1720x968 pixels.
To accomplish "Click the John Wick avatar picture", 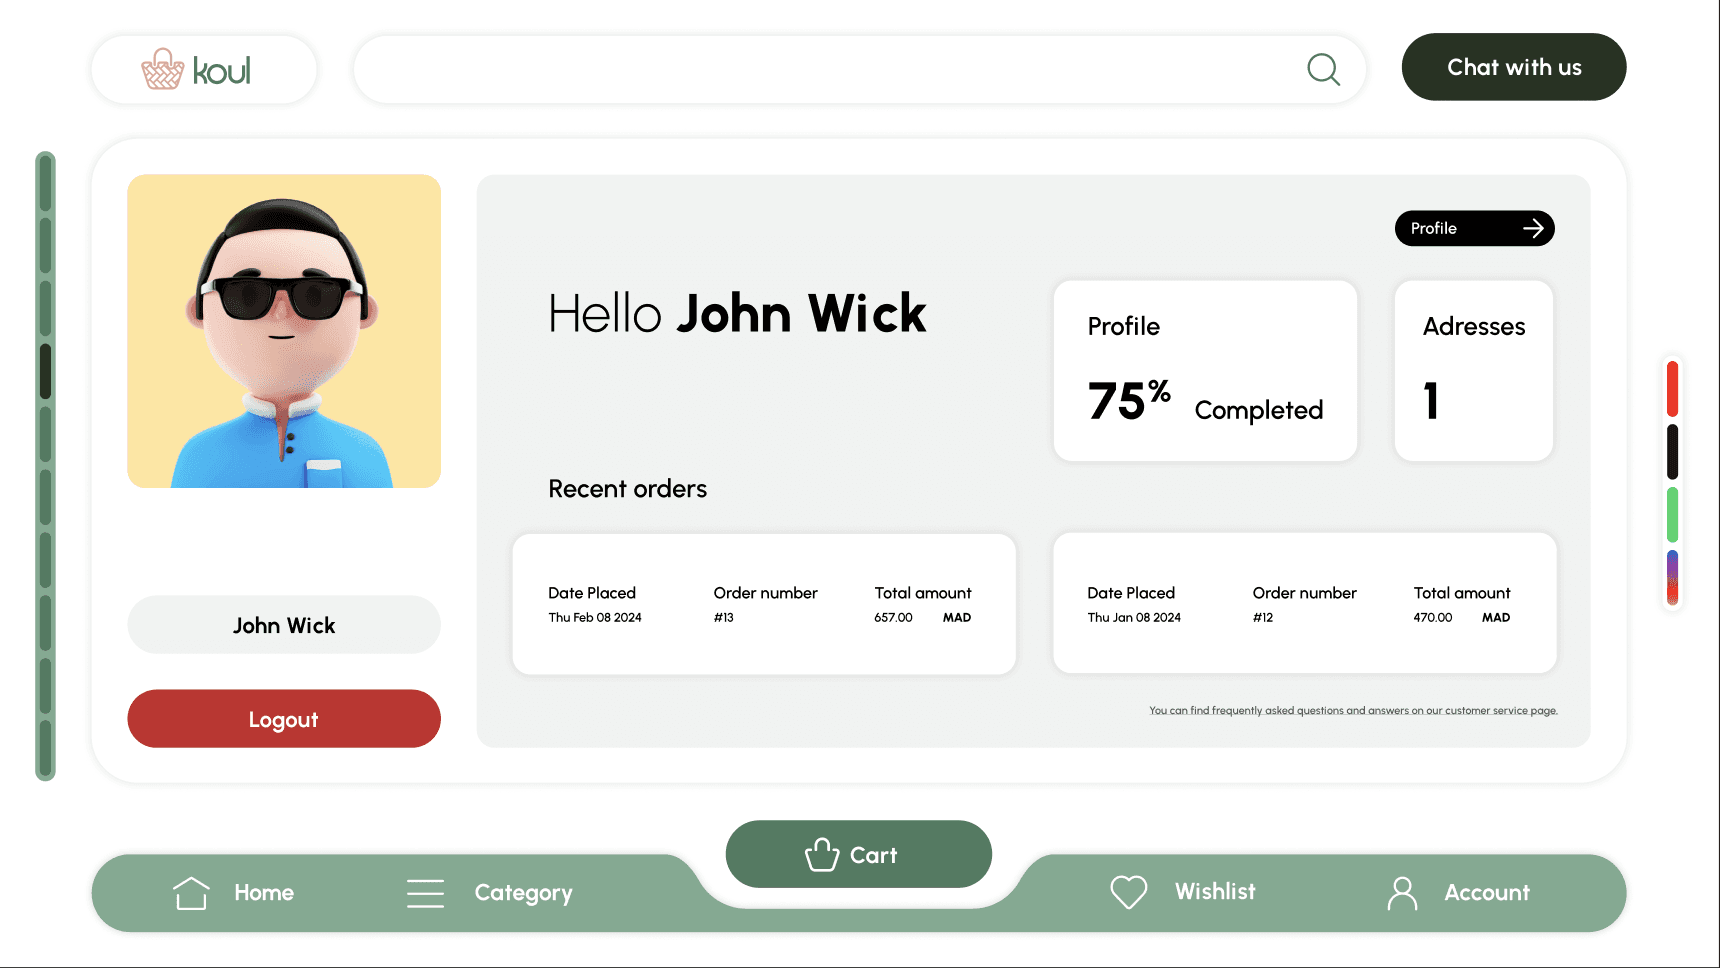I will pyautogui.click(x=284, y=331).
